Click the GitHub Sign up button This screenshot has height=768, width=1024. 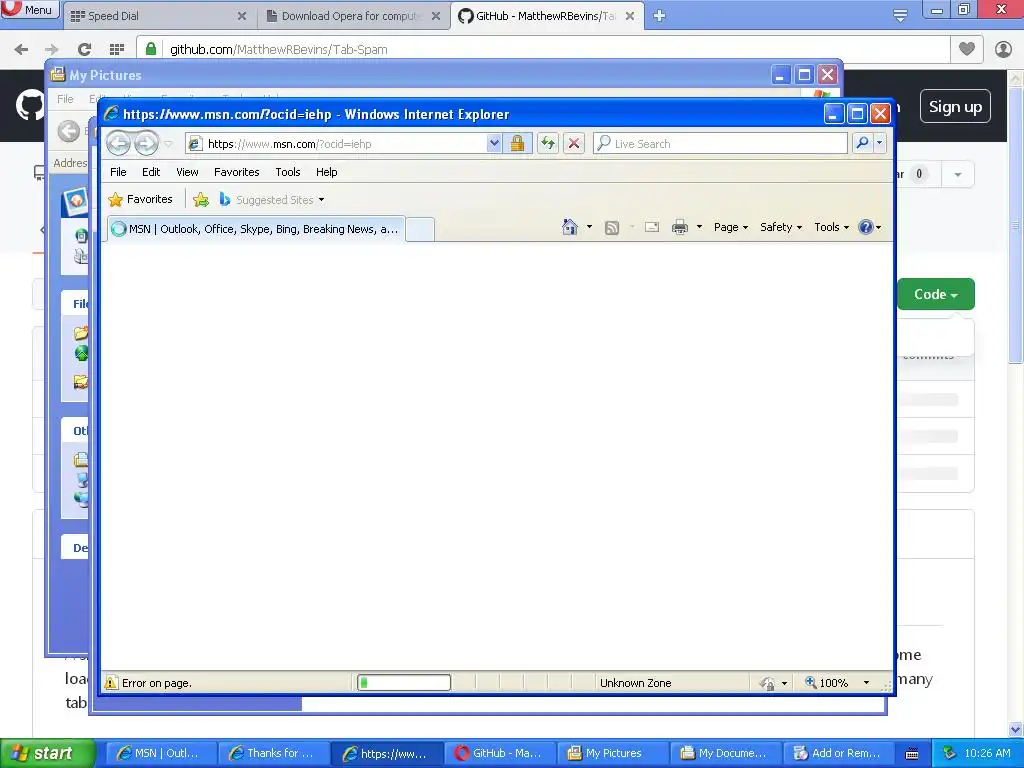[x=955, y=106]
